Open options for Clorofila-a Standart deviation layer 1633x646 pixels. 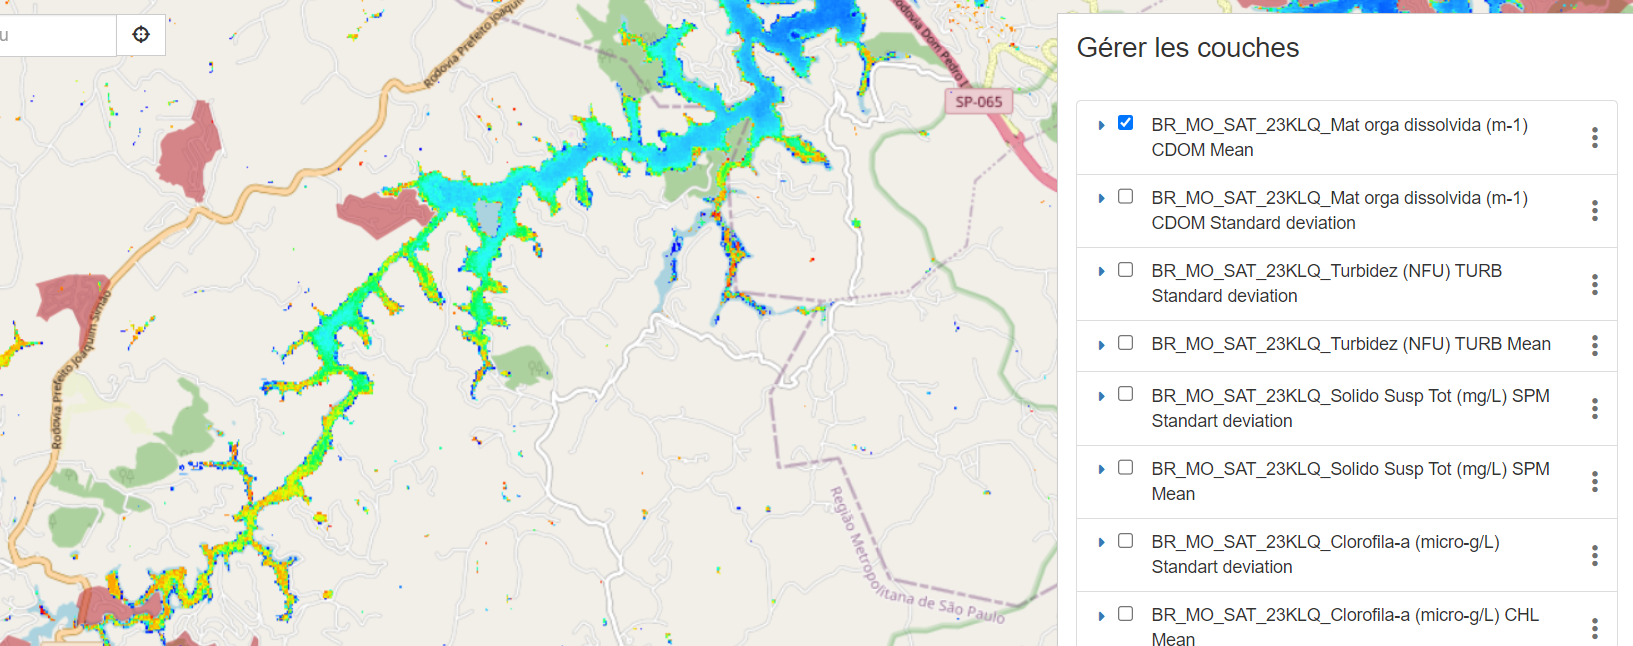[1594, 555]
